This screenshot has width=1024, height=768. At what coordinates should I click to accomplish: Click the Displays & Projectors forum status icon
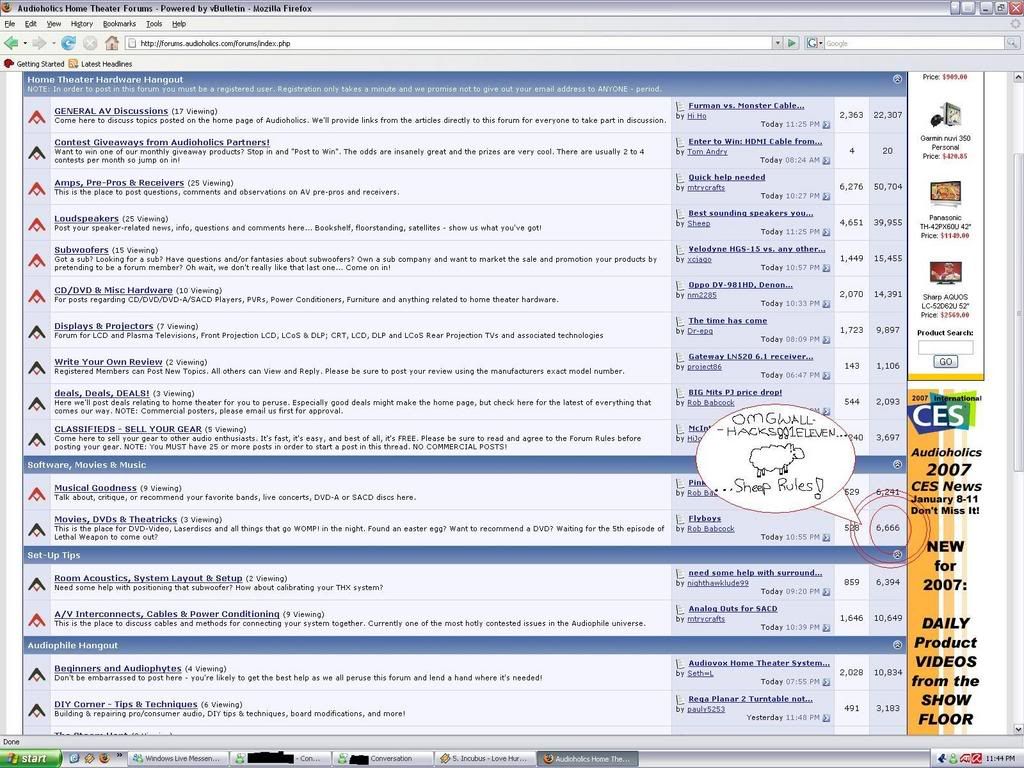coord(37,332)
